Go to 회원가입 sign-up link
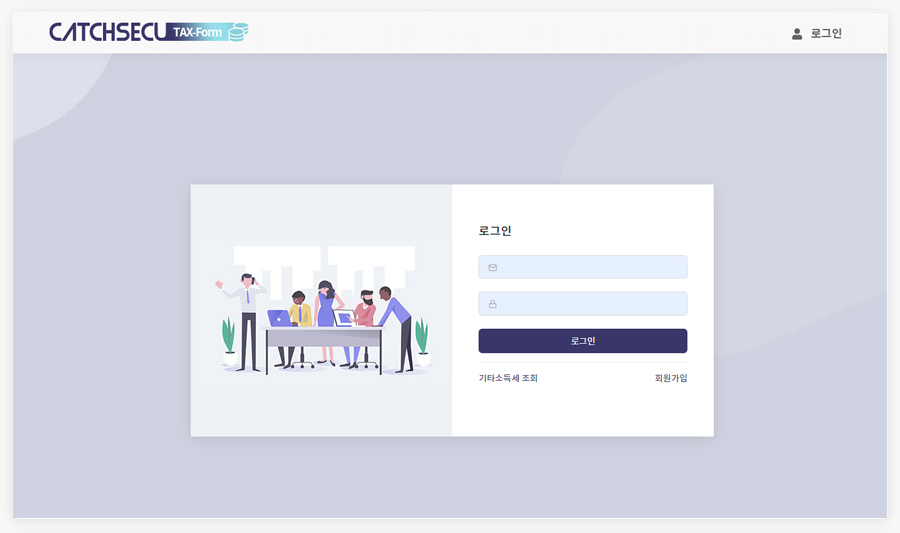The image size is (900, 533). tap(670, 378)
